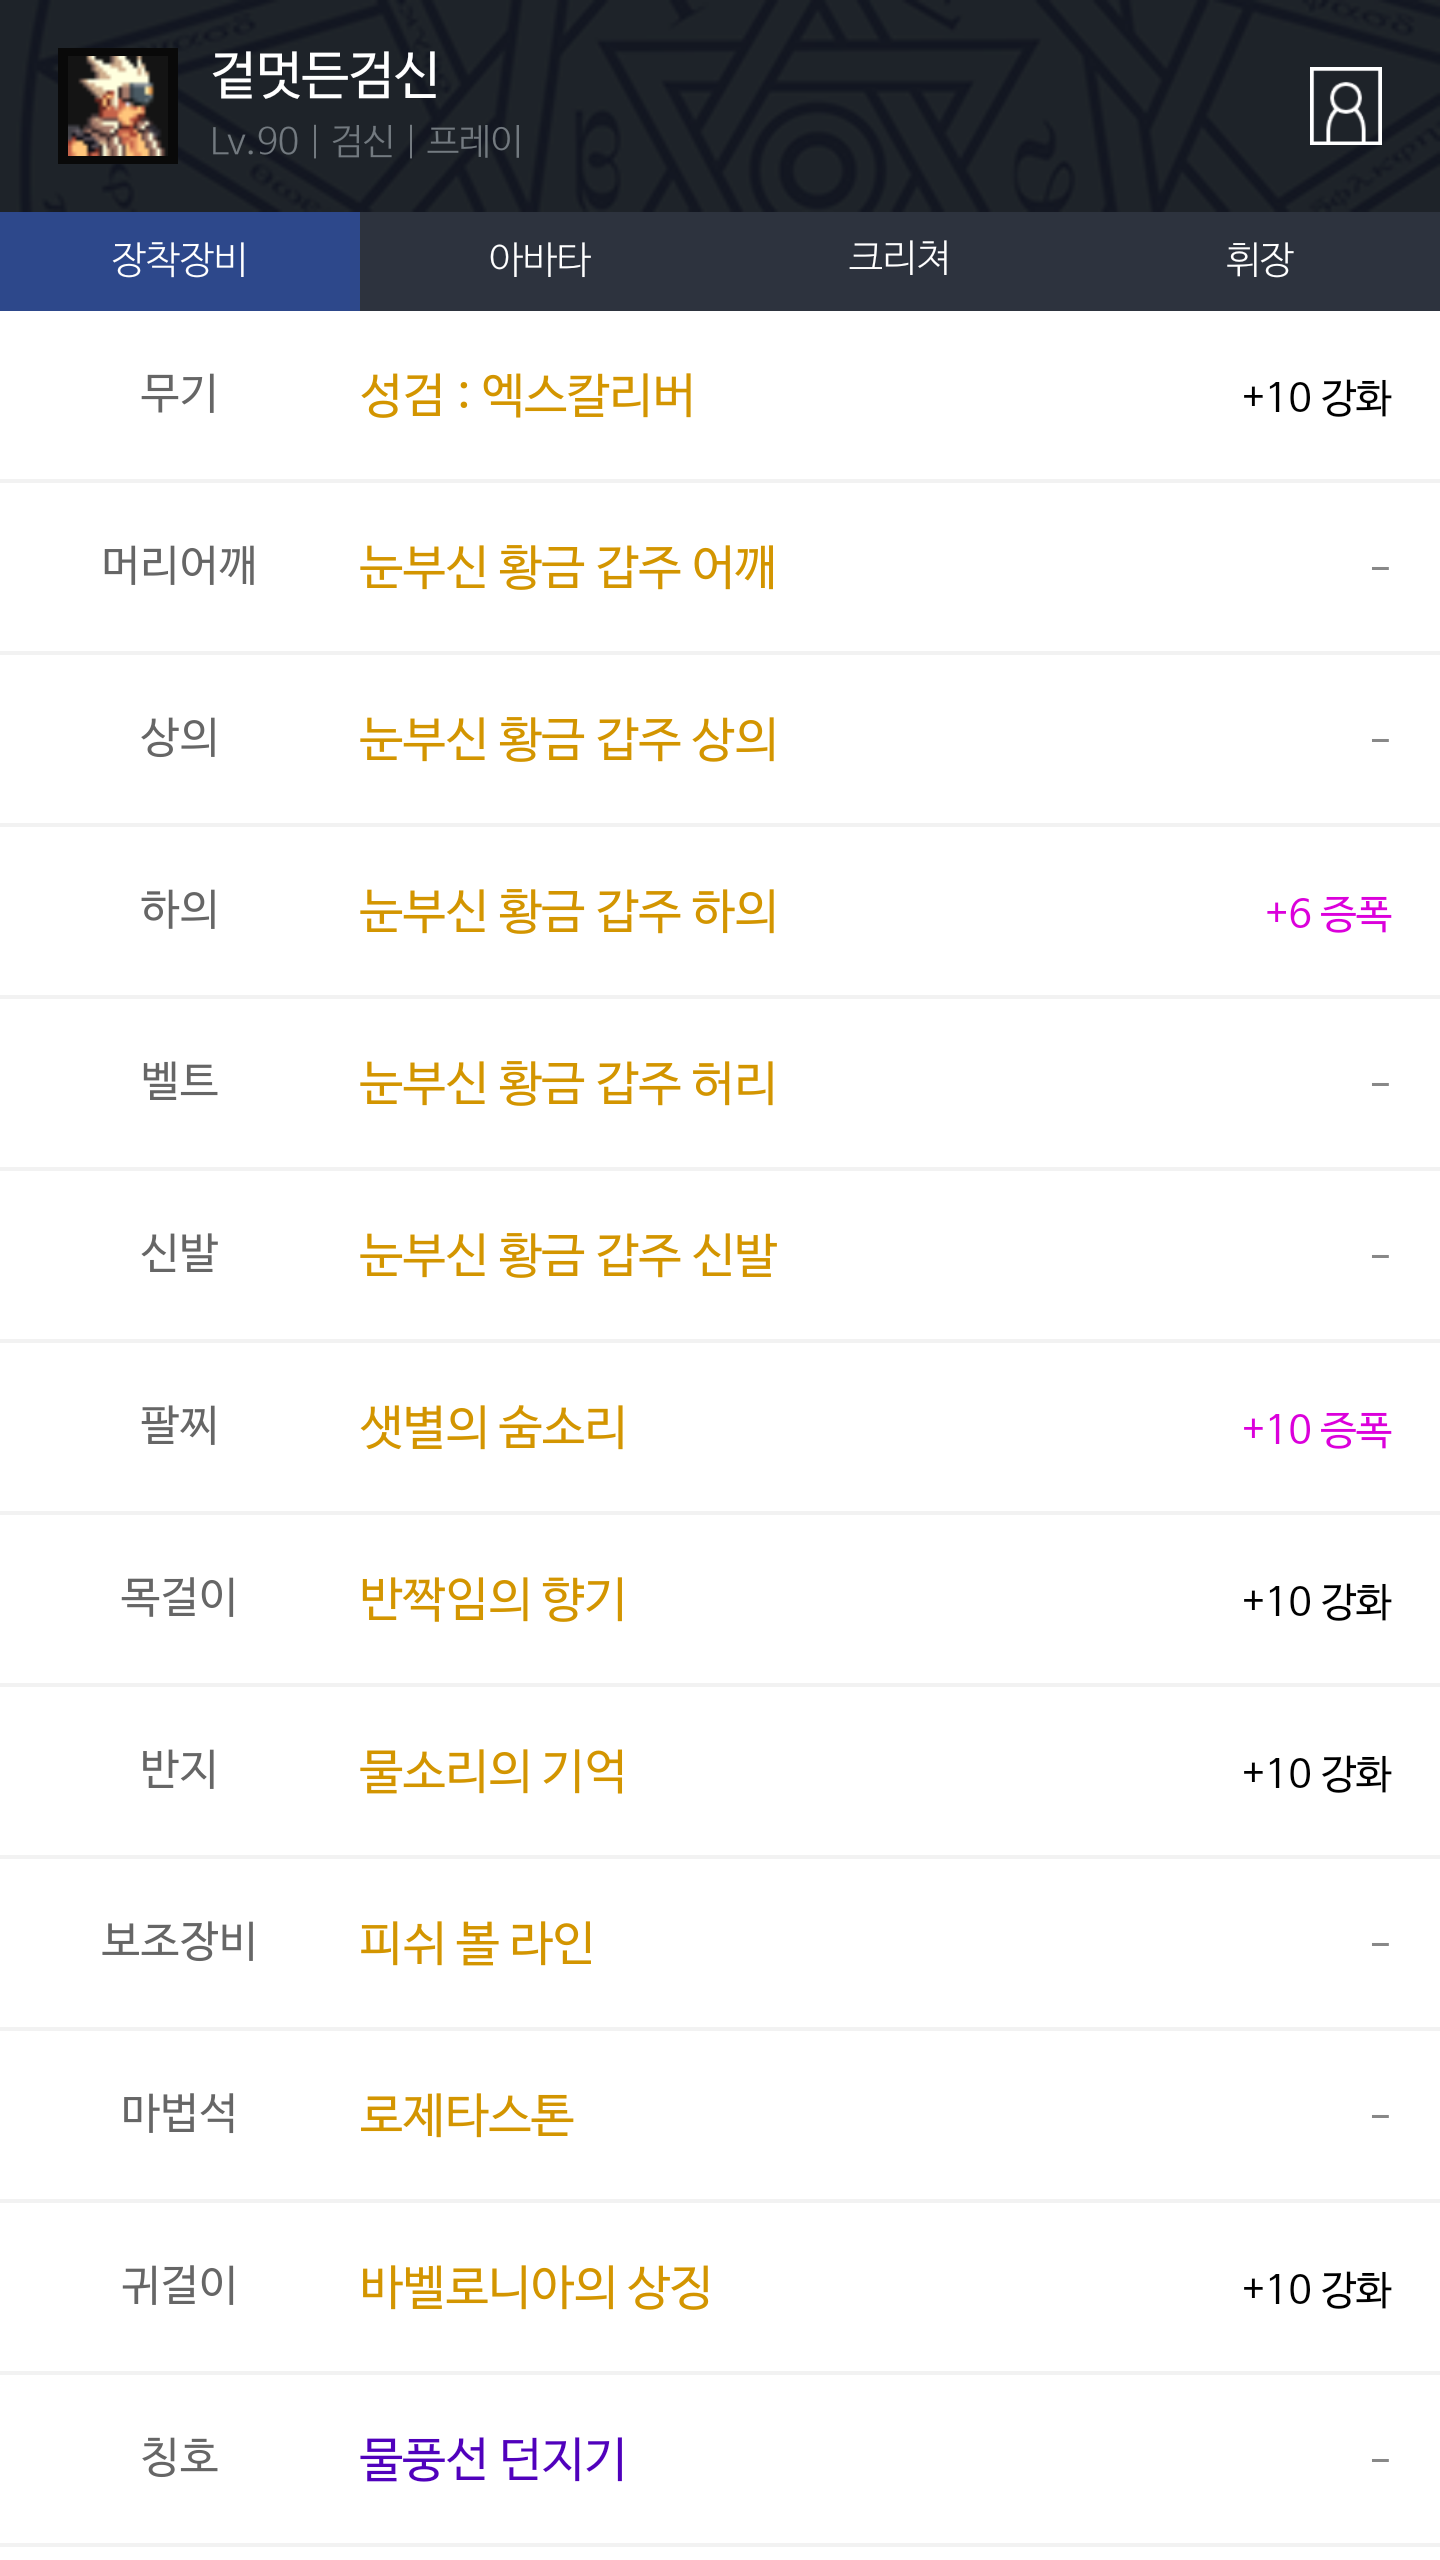Select the 장착장비 tab
This screenshot has width=1440, height=2560.
pyautogui.click(x=180, y=260)
